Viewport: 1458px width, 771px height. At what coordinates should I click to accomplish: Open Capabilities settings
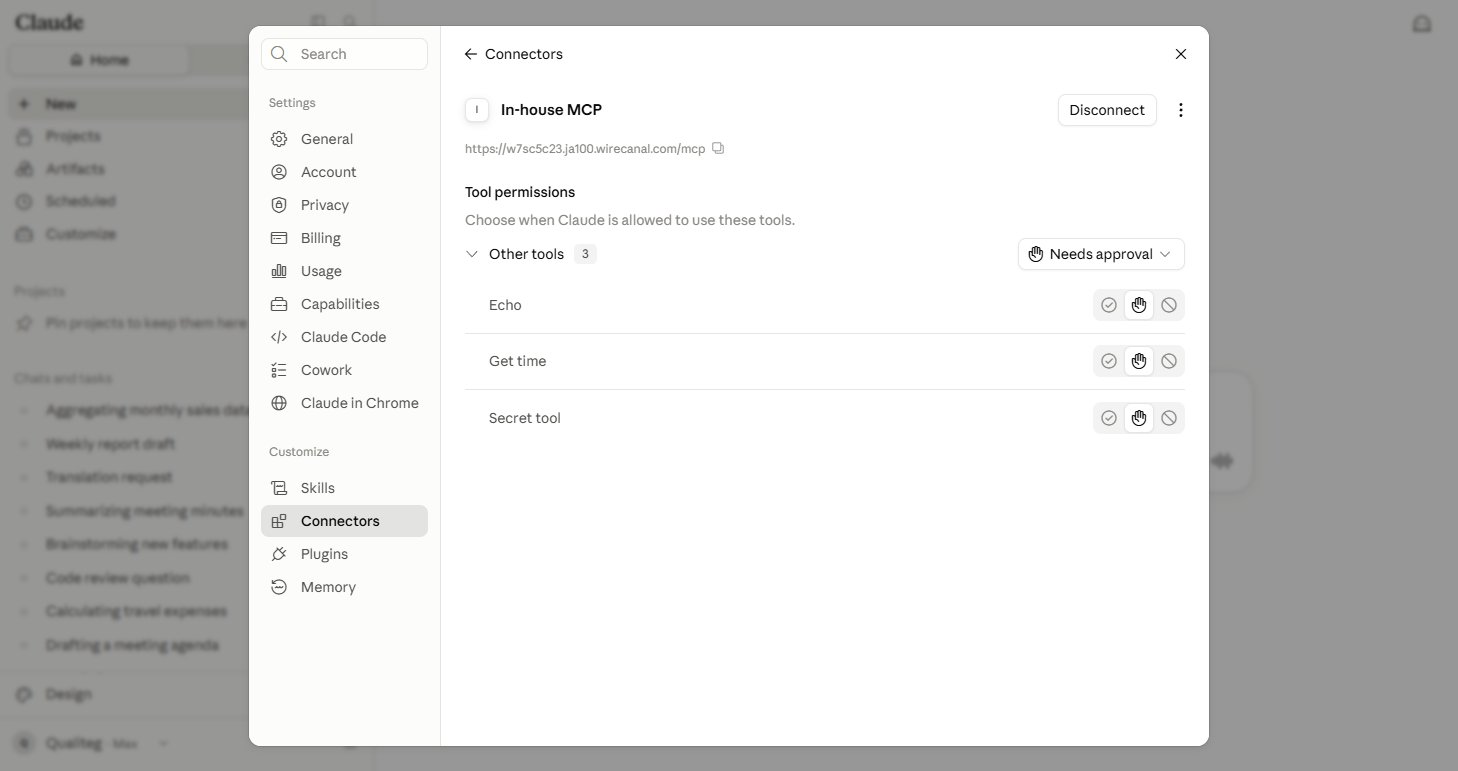point(344,304)
